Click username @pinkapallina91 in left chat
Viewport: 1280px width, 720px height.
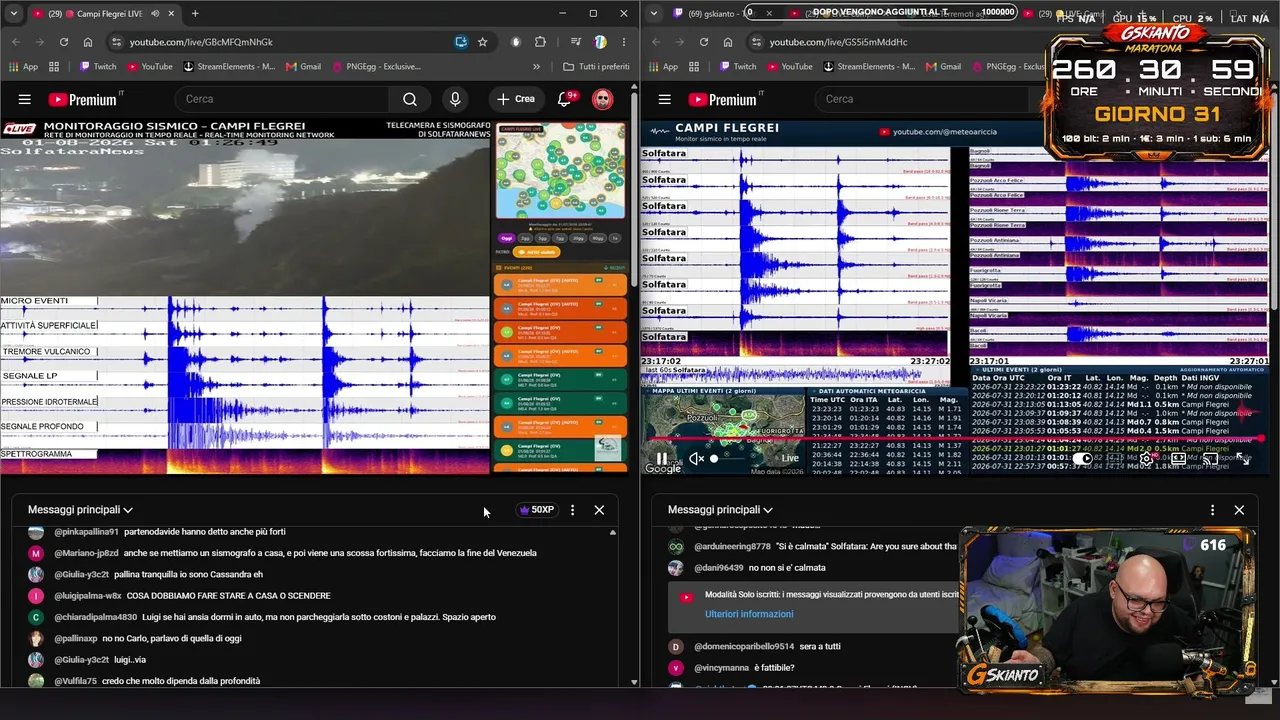coord(86,532)
